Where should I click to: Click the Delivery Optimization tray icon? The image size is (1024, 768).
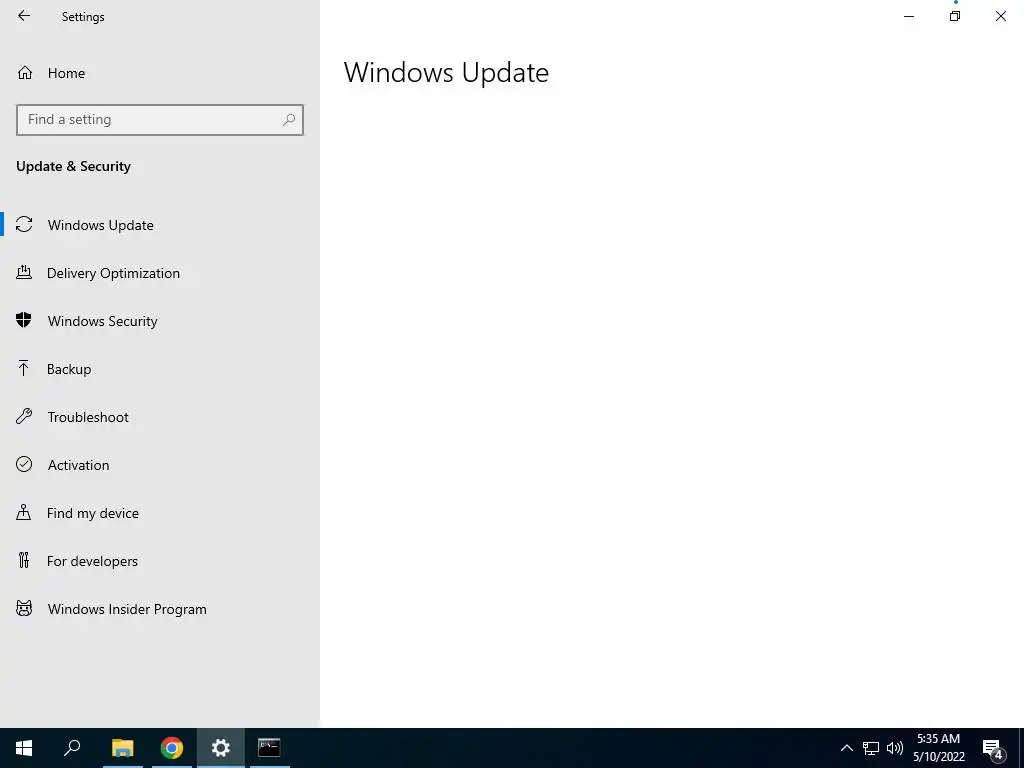click(24, 272)
